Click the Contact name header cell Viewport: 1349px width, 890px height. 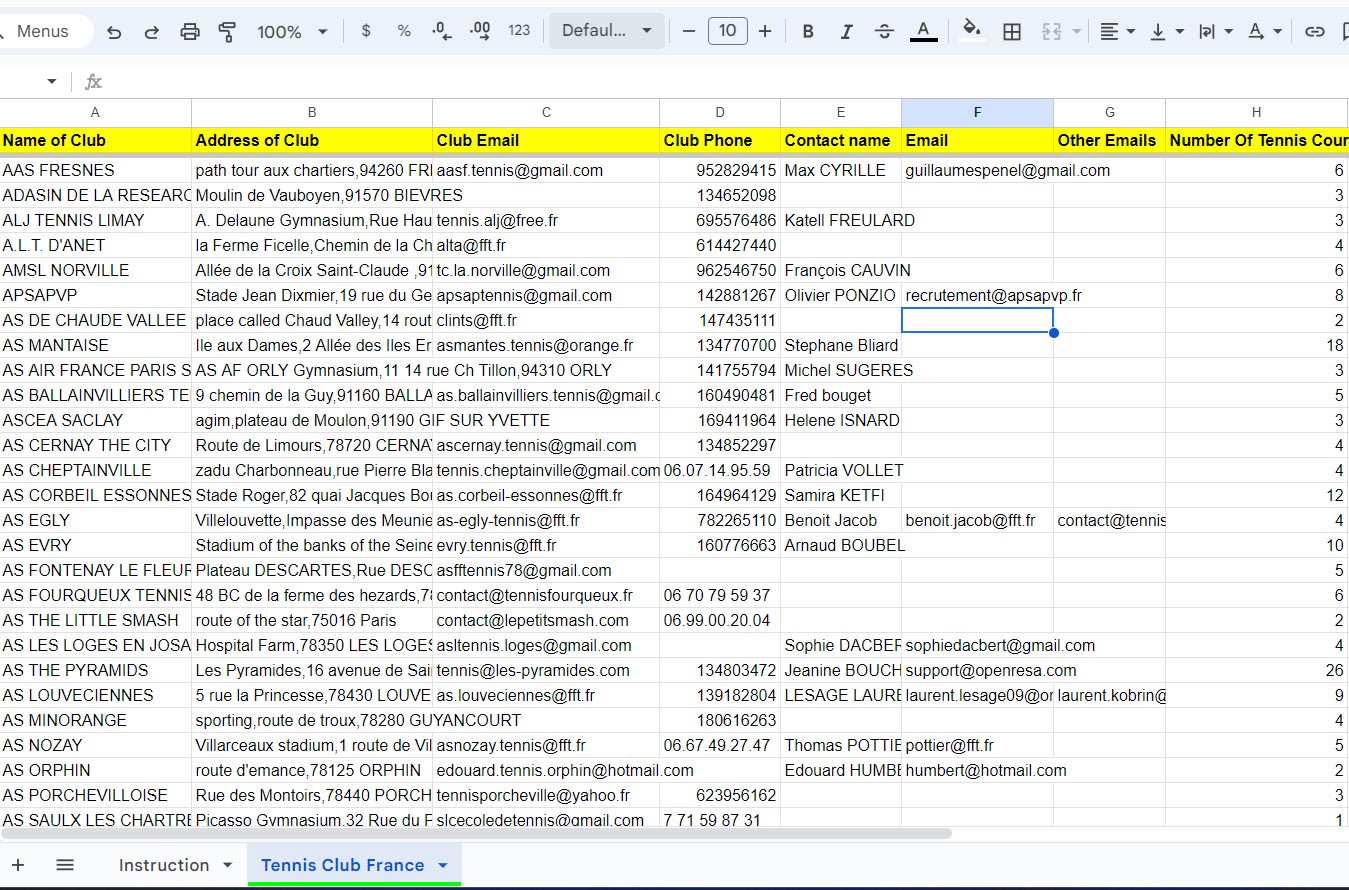pyautogui.click(x=841, y=140)
